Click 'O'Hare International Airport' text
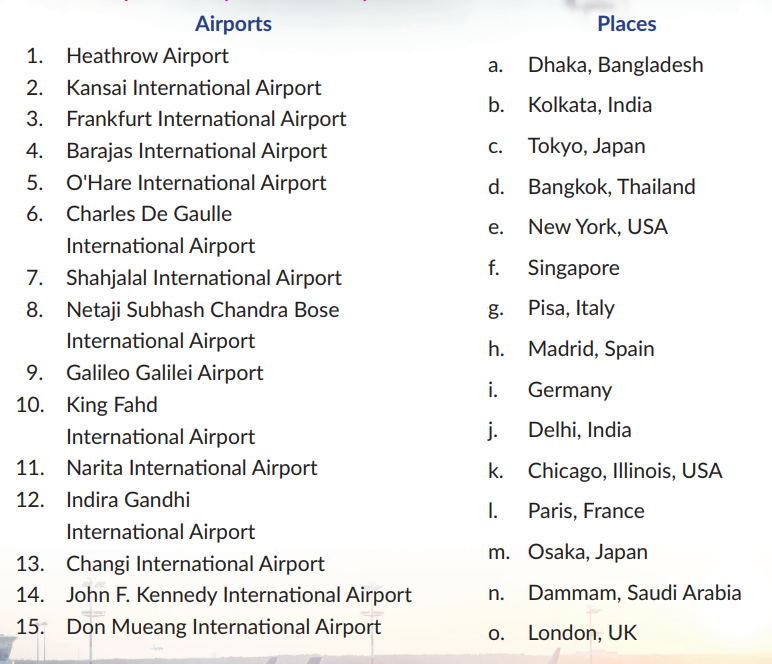The image size is (772, 664). coord(196,183)
